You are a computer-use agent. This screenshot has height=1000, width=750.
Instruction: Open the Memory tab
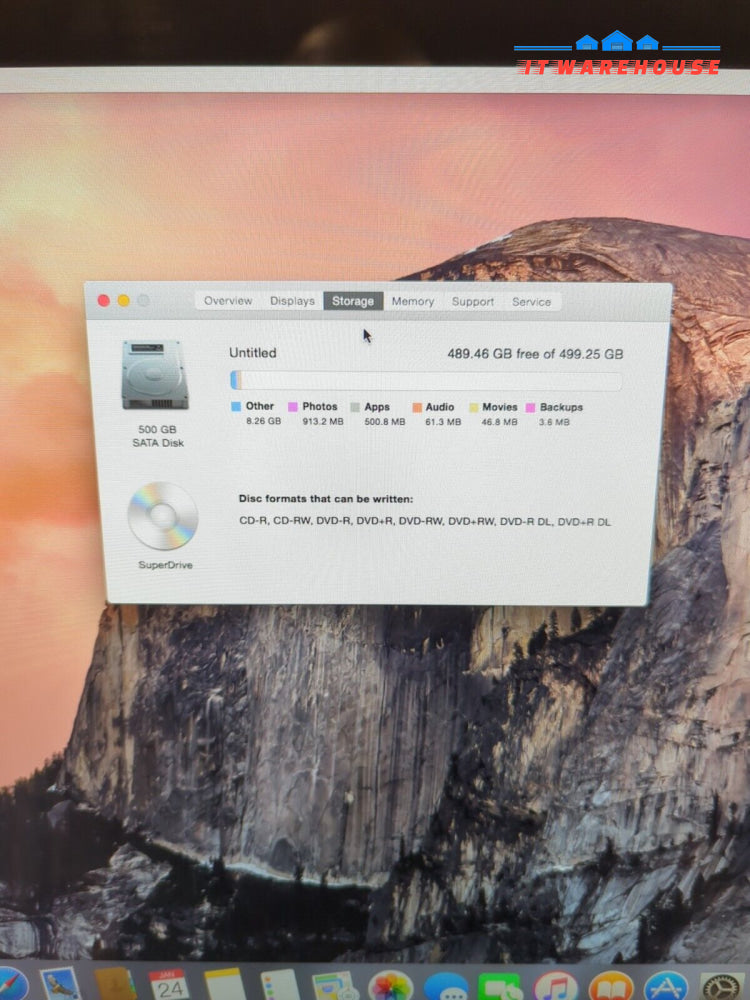click(x=413, y=301)
